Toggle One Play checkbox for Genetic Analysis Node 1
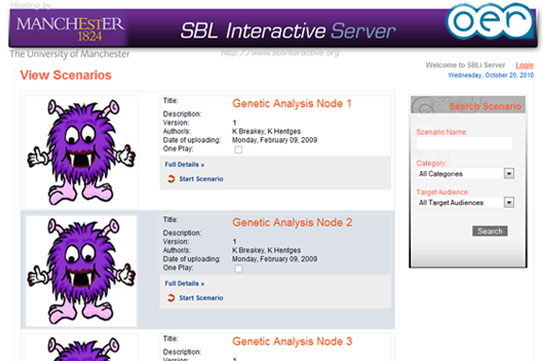This screenshot has height=361, width=548. (238, 150)
